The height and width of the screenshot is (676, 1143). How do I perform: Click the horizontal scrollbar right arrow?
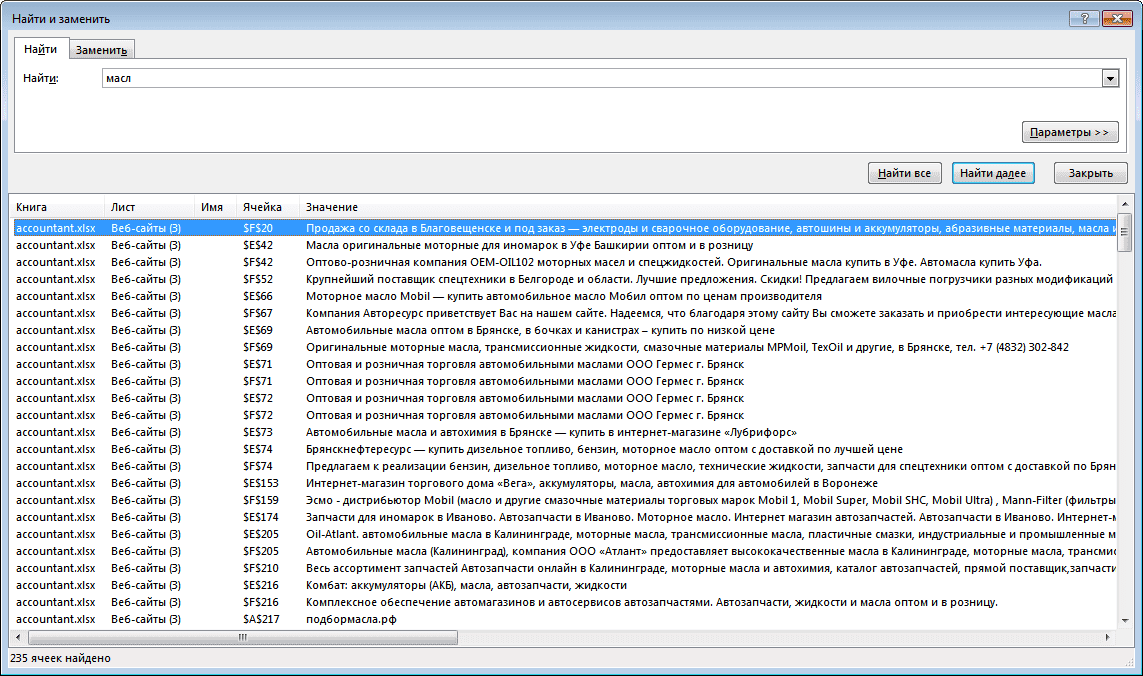click(x=1108, y=637)
